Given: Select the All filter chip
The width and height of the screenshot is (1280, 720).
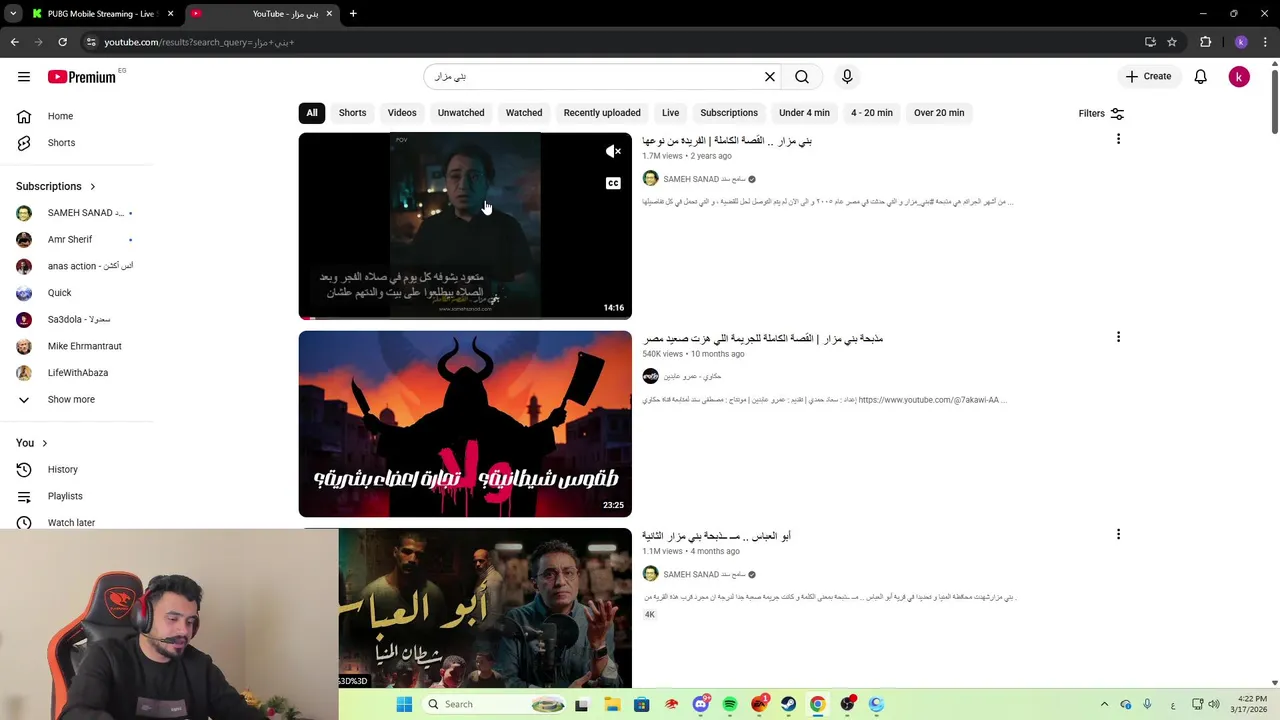Looking at the screenshot, I should pos(312,113).
